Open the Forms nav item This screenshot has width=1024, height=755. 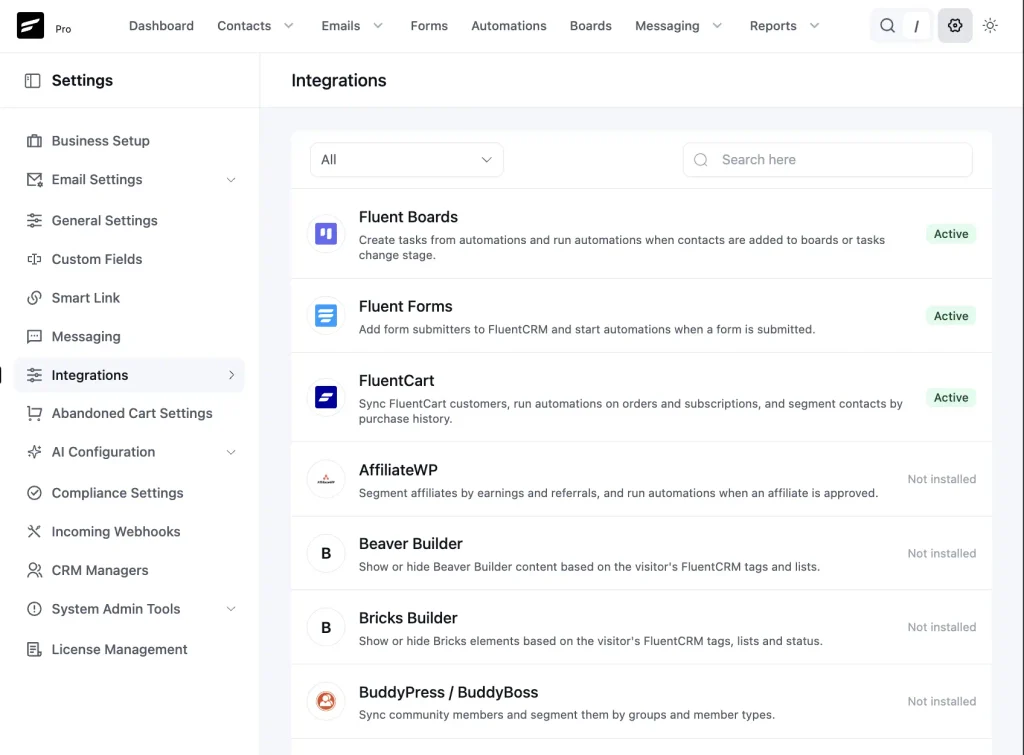pyautogui.click(x=429, y=25)
